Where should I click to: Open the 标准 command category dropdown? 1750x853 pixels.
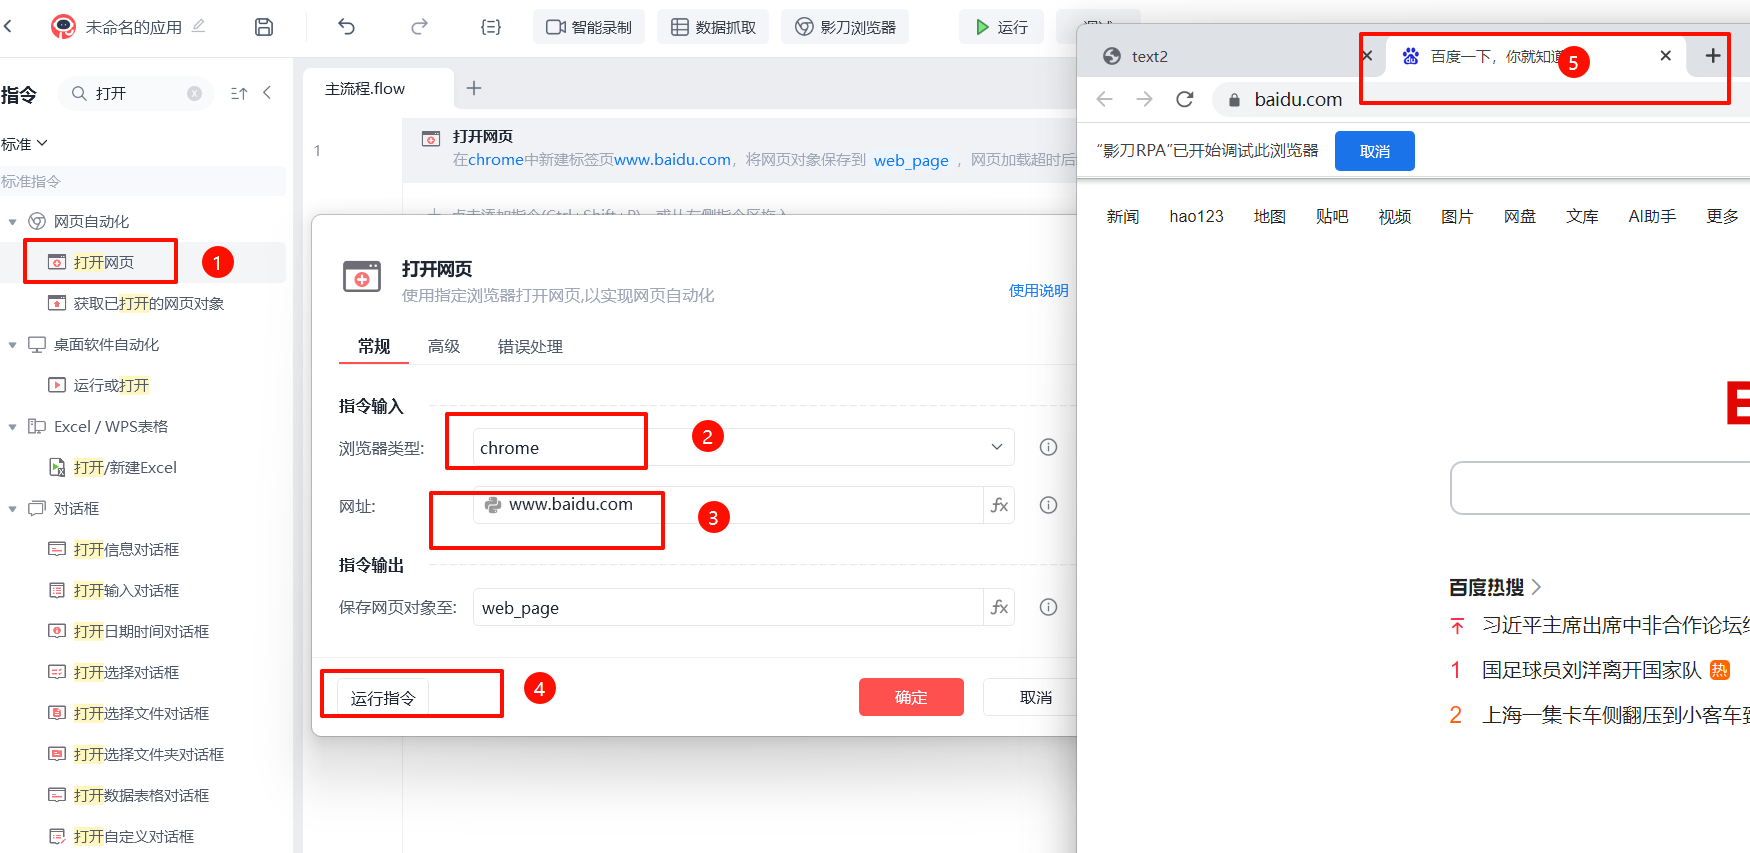(x=24, y=144)
